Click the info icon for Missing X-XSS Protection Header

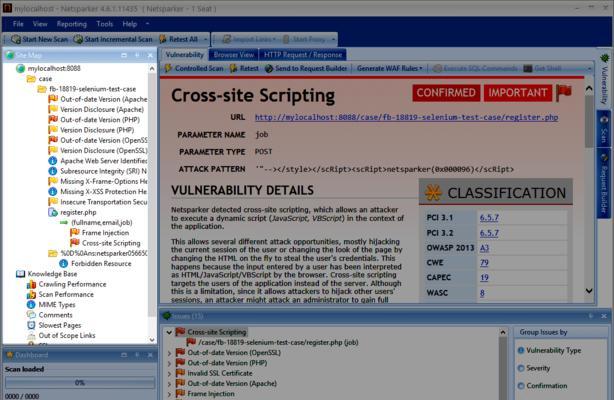(x=53, y=192)
